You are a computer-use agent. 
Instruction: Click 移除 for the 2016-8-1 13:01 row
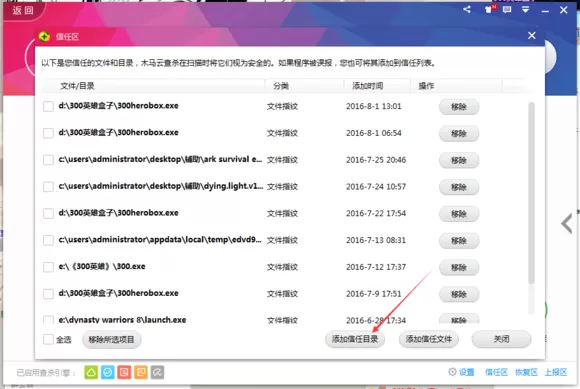459,107
